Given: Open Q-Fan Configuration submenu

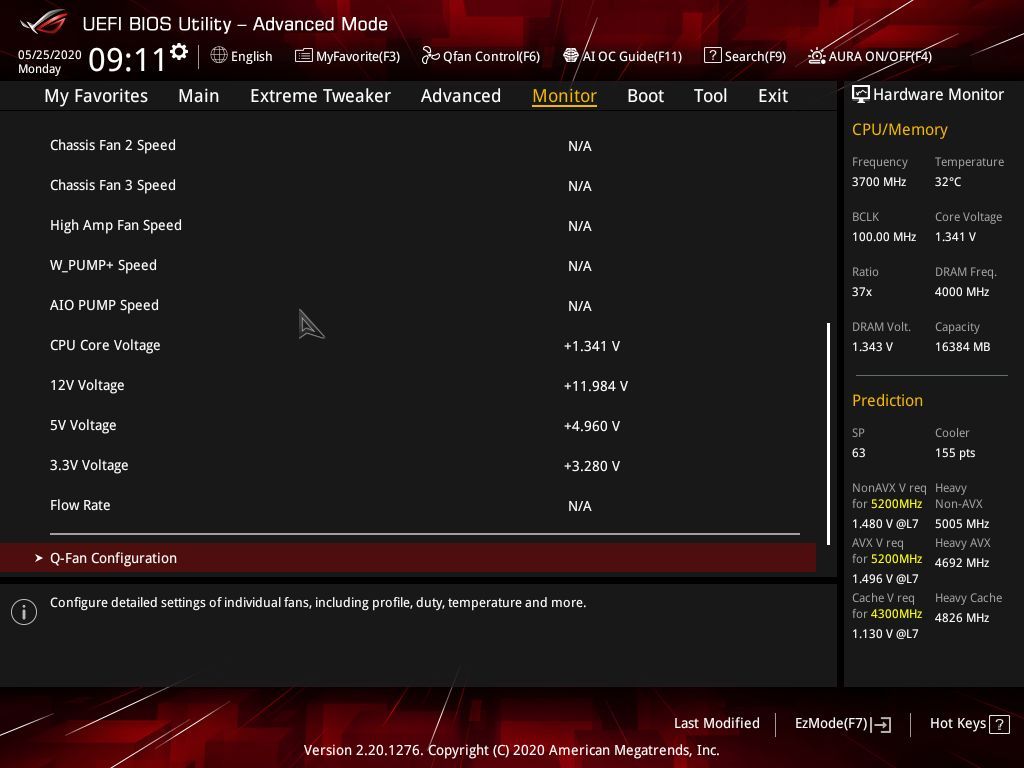Looking at the screenshot, I should tap(408, 558).
